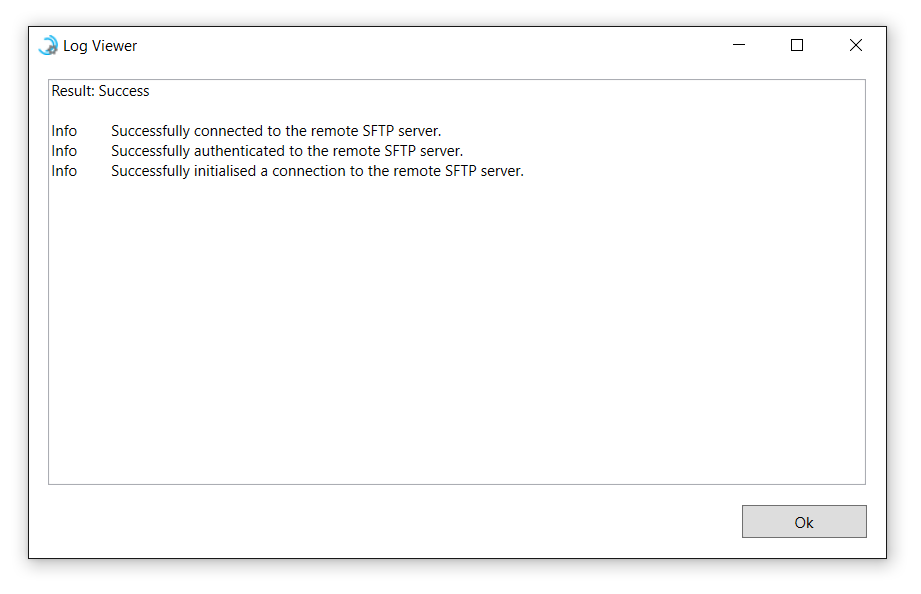Viewport: 921px width, 594px height.
Task: Click the Log Viewer app icon in title bar
Action: (x=48, y=45)
